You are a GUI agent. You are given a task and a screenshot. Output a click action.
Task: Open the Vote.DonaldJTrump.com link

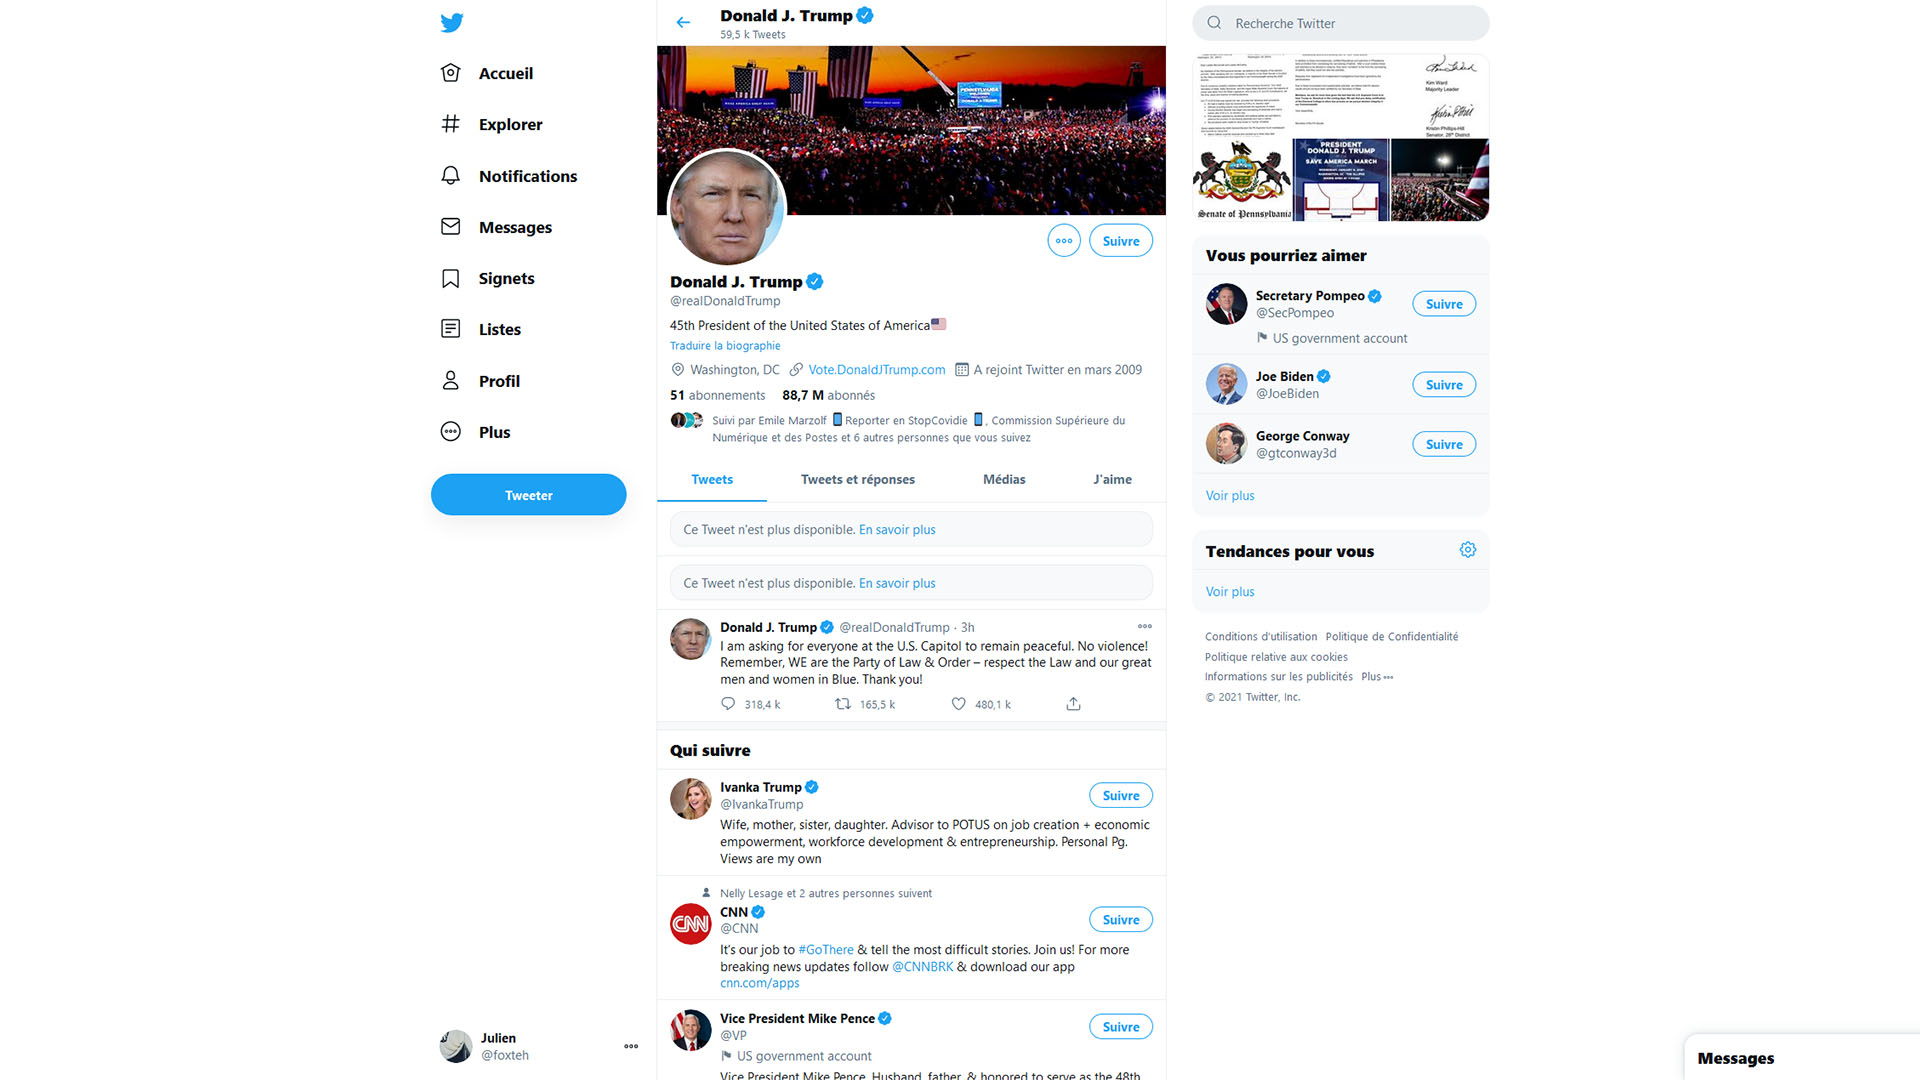[x=877, y=370]
